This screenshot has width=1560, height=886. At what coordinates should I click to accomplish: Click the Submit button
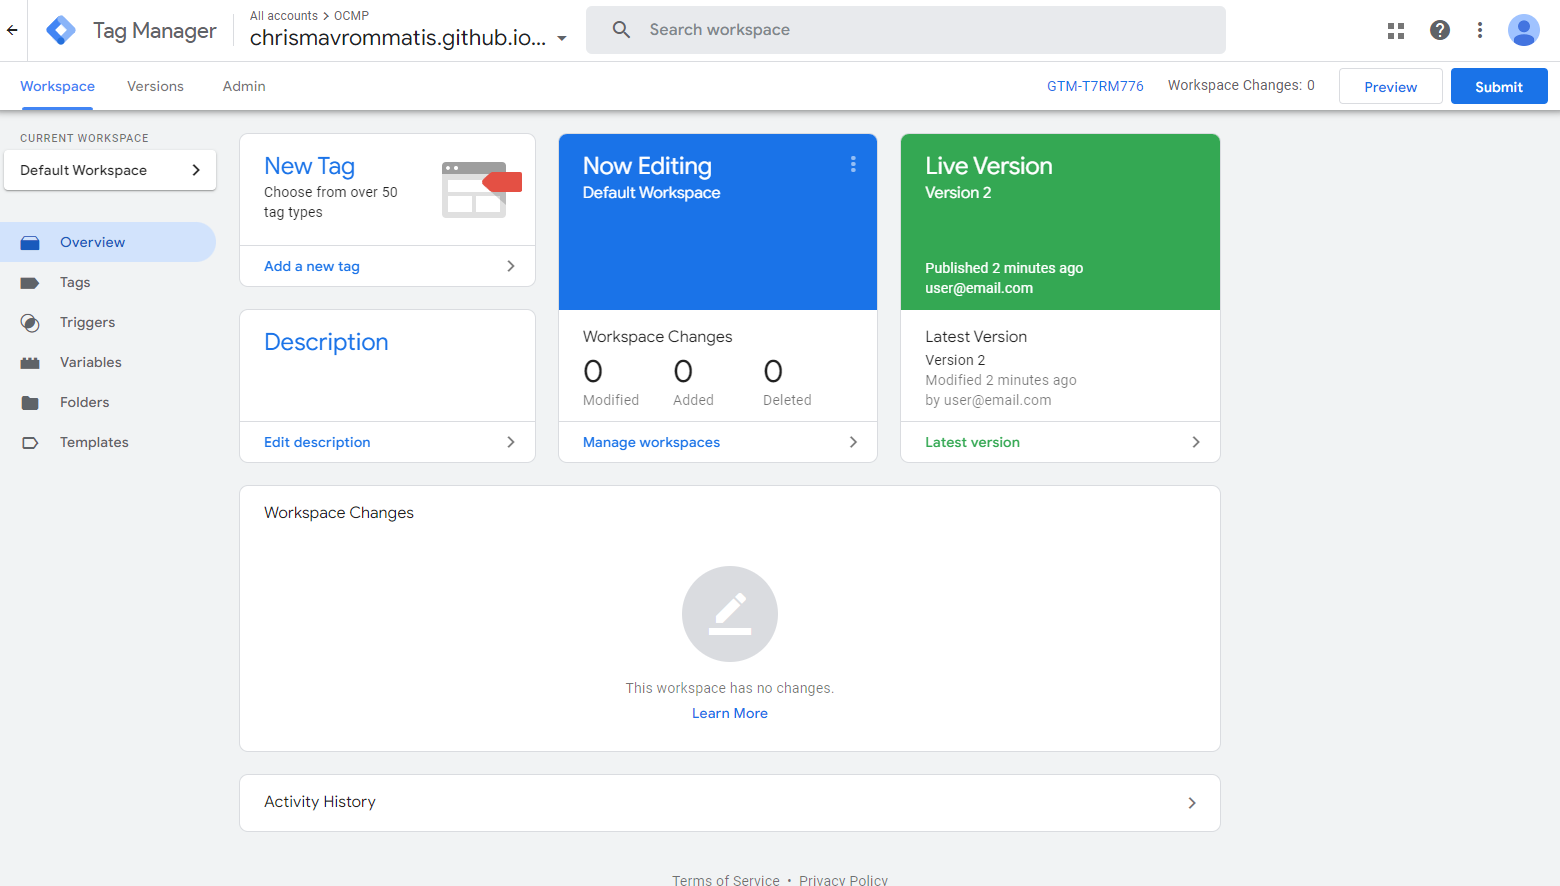[1499, 87]
